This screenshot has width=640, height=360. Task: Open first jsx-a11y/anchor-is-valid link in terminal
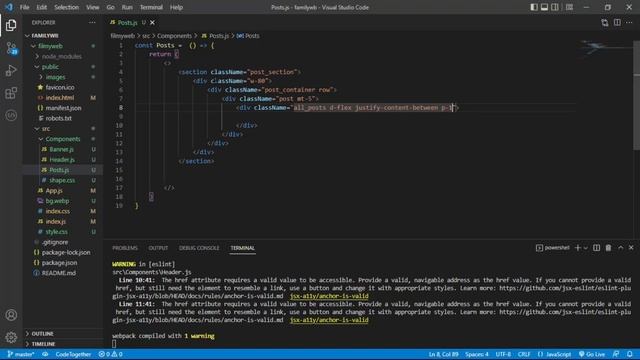(x=329, y=296)
